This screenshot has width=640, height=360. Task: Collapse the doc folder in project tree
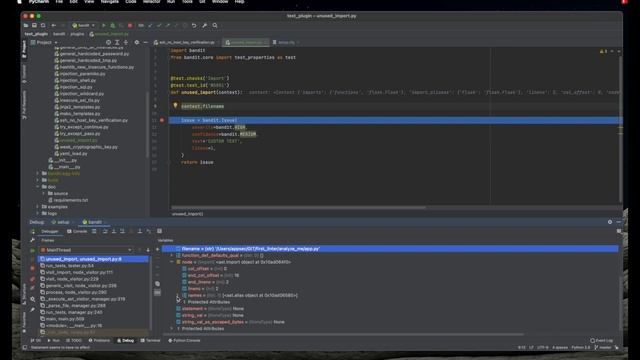(x=38, y=187)
